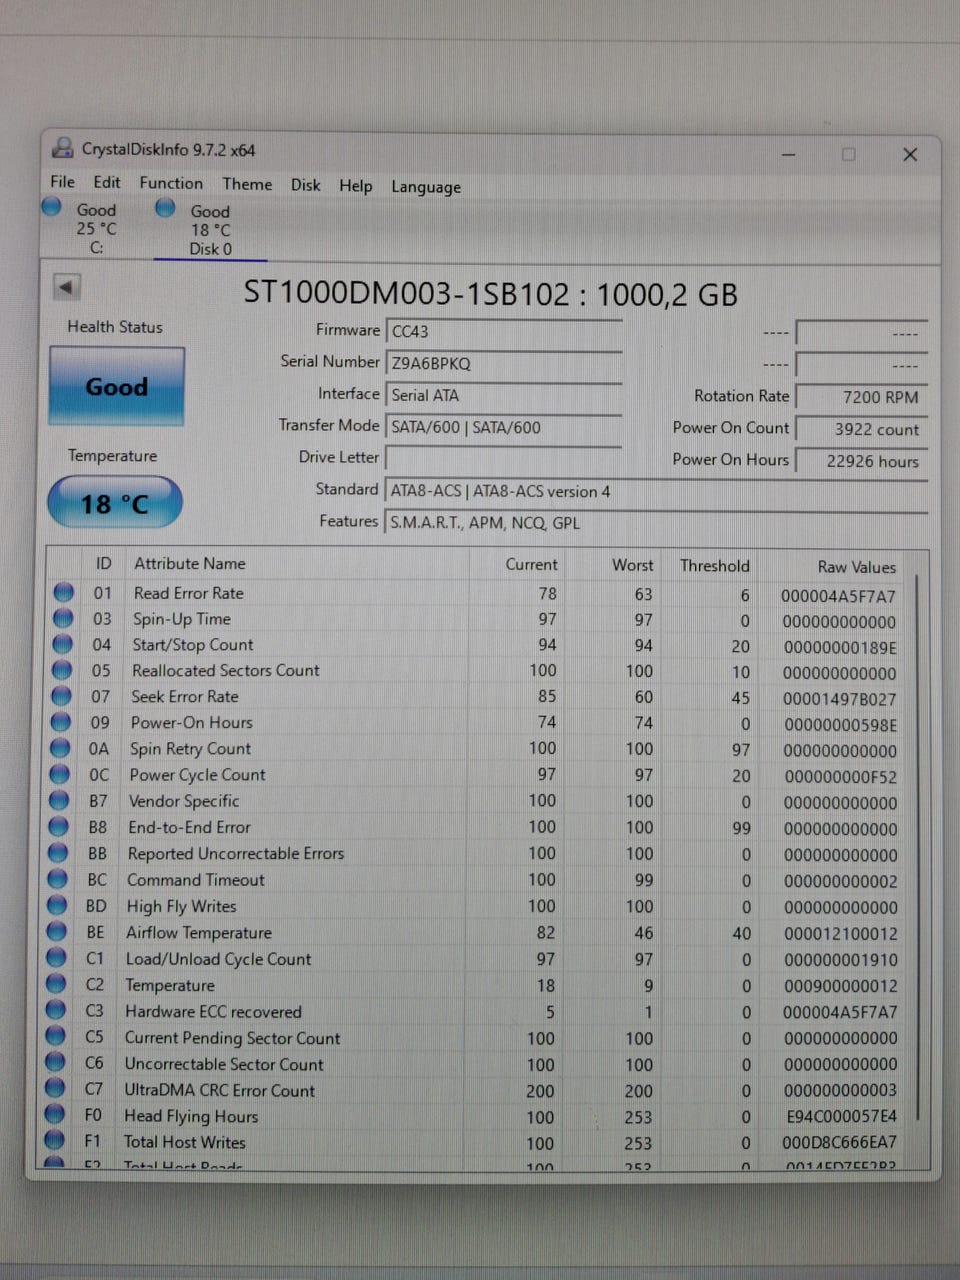This screenshot has width=960, height=1280.
Task: Click status dot for Head Flying Hours
Action: tap(55, 1114)
